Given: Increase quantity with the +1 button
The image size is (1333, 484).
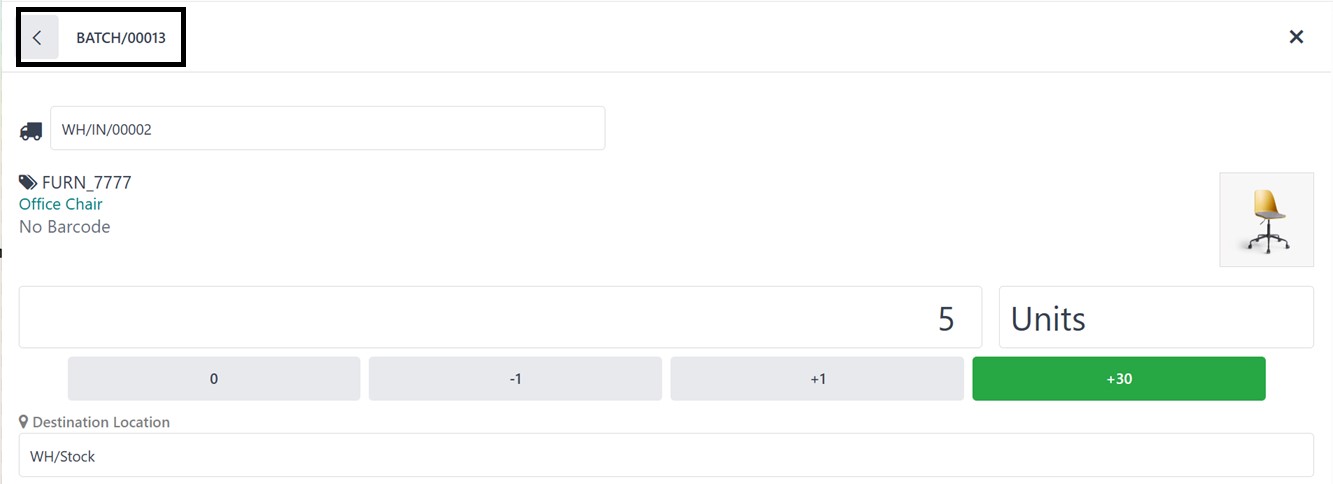Looking at the screenshot, I should [818, 379].
